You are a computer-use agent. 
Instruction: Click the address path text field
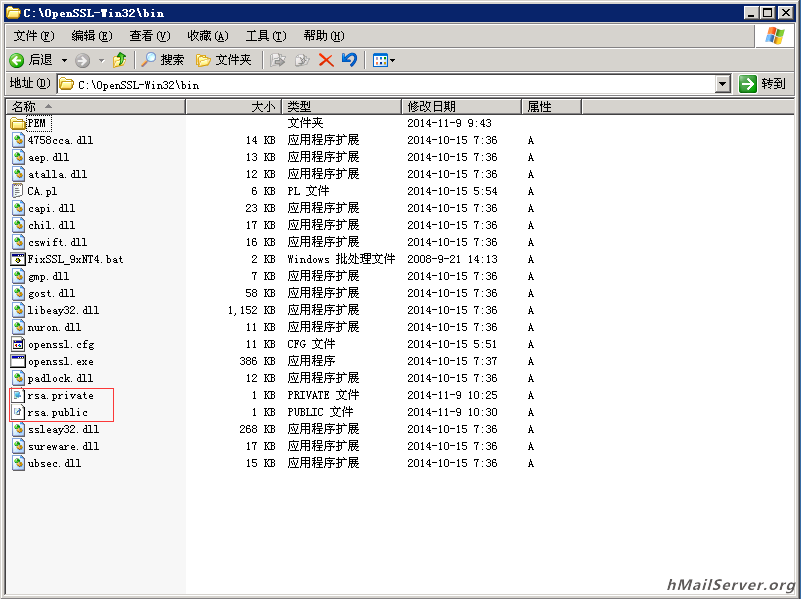pos(390,85)
